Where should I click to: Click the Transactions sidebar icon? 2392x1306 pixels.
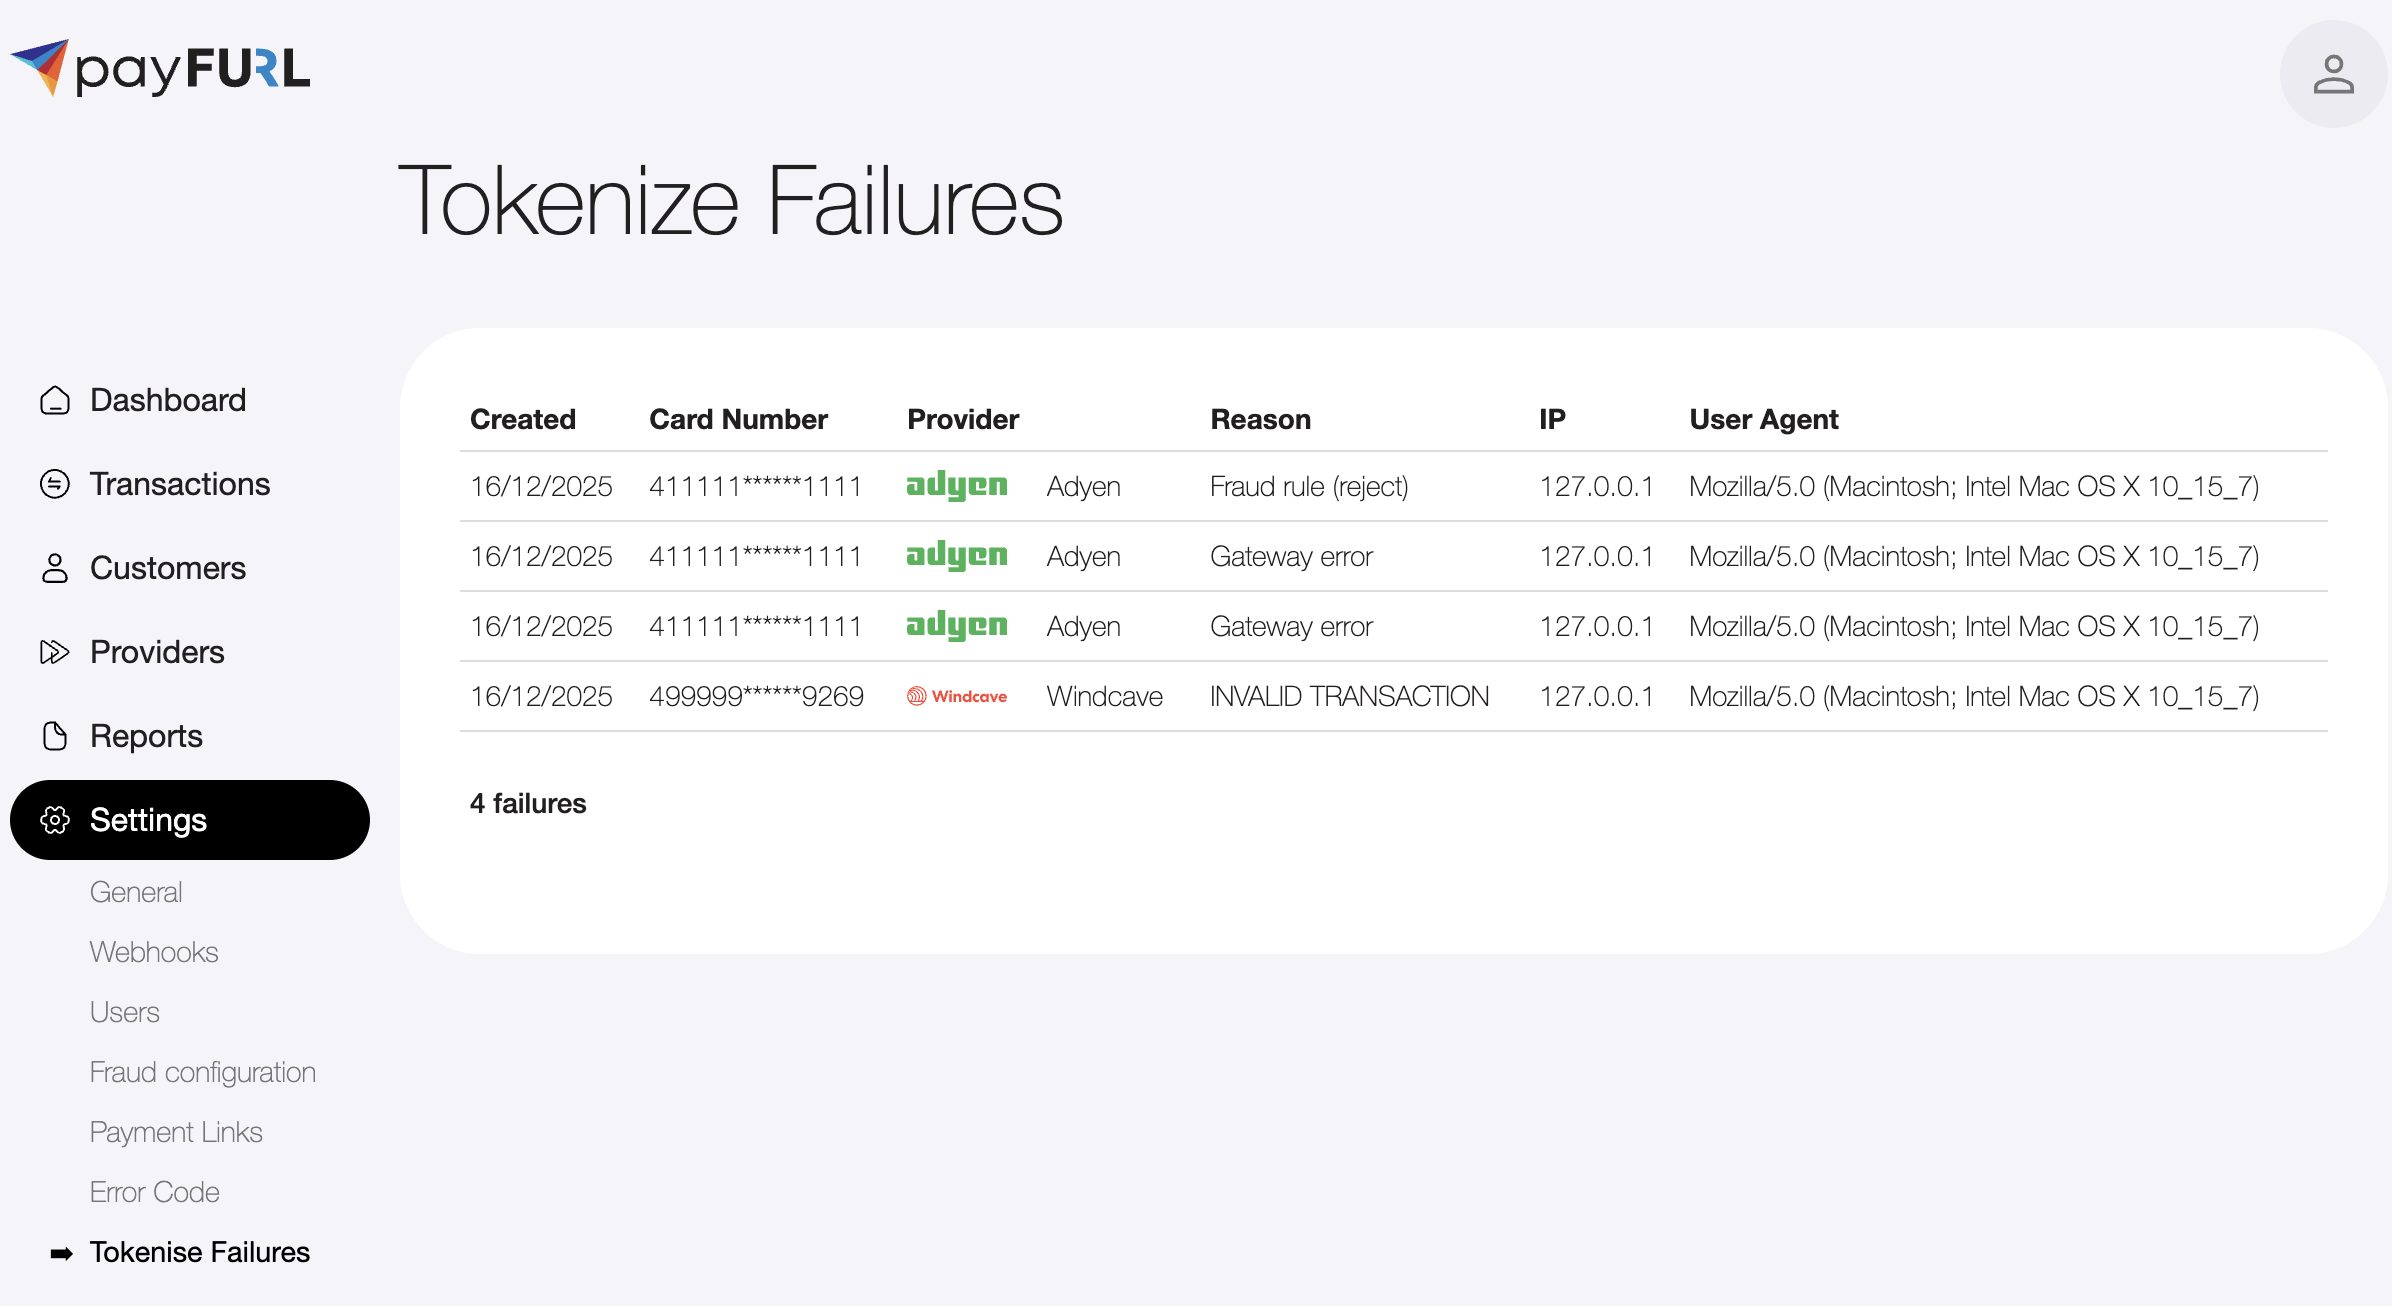54,484
